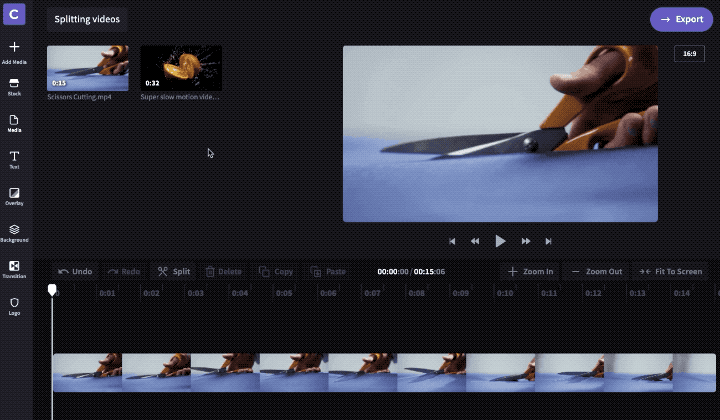Open the Overlay panel
This screenshot has height=420, width=720.
pos(14,196)
